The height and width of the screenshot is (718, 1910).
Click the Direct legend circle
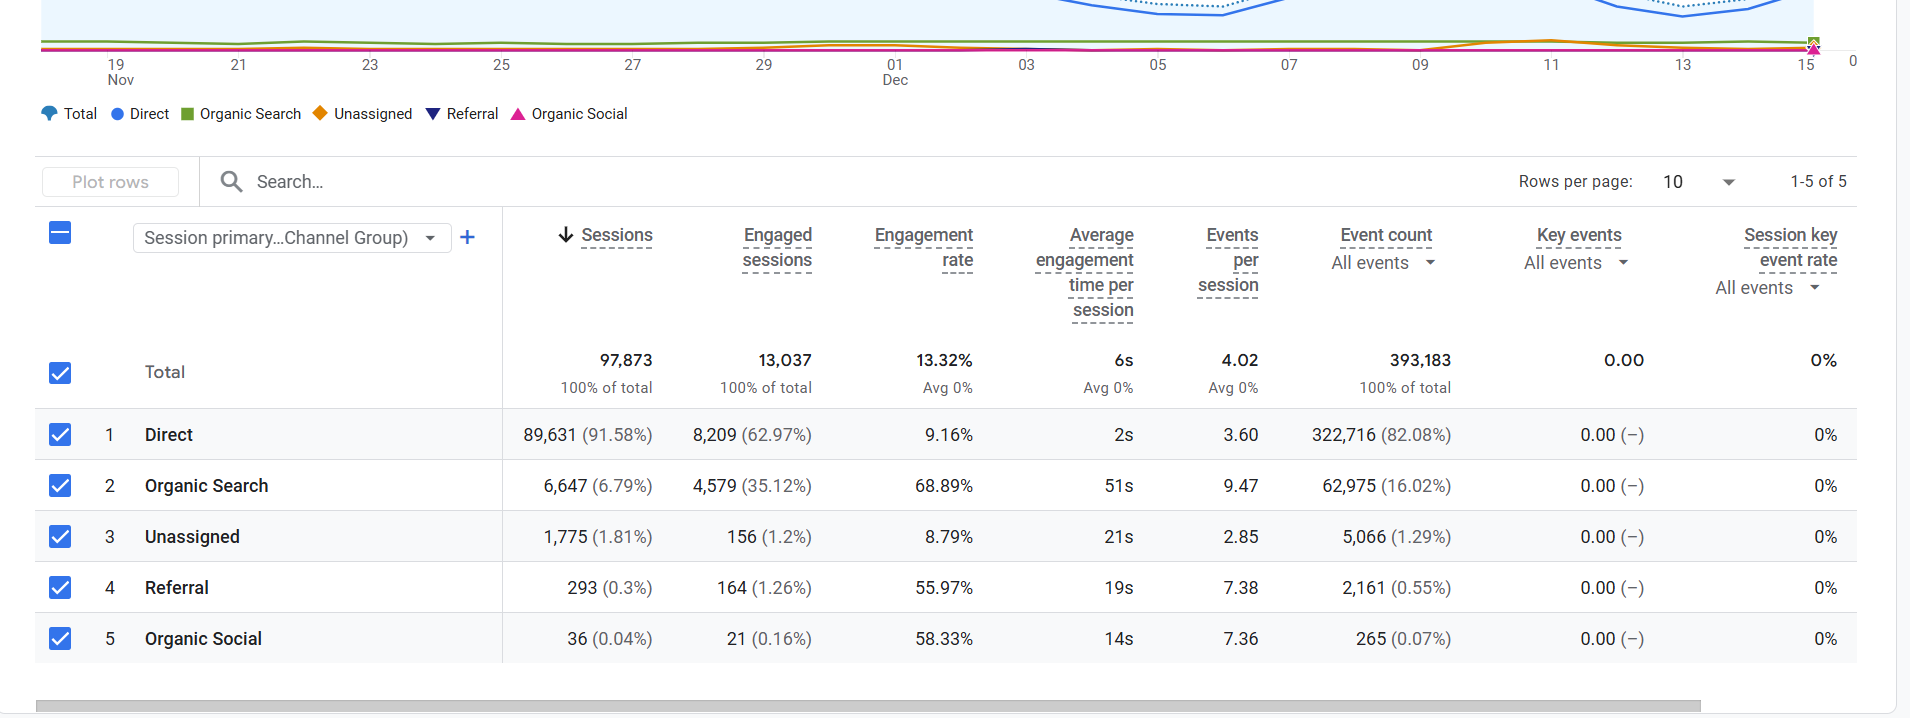(x=117, y=114)
